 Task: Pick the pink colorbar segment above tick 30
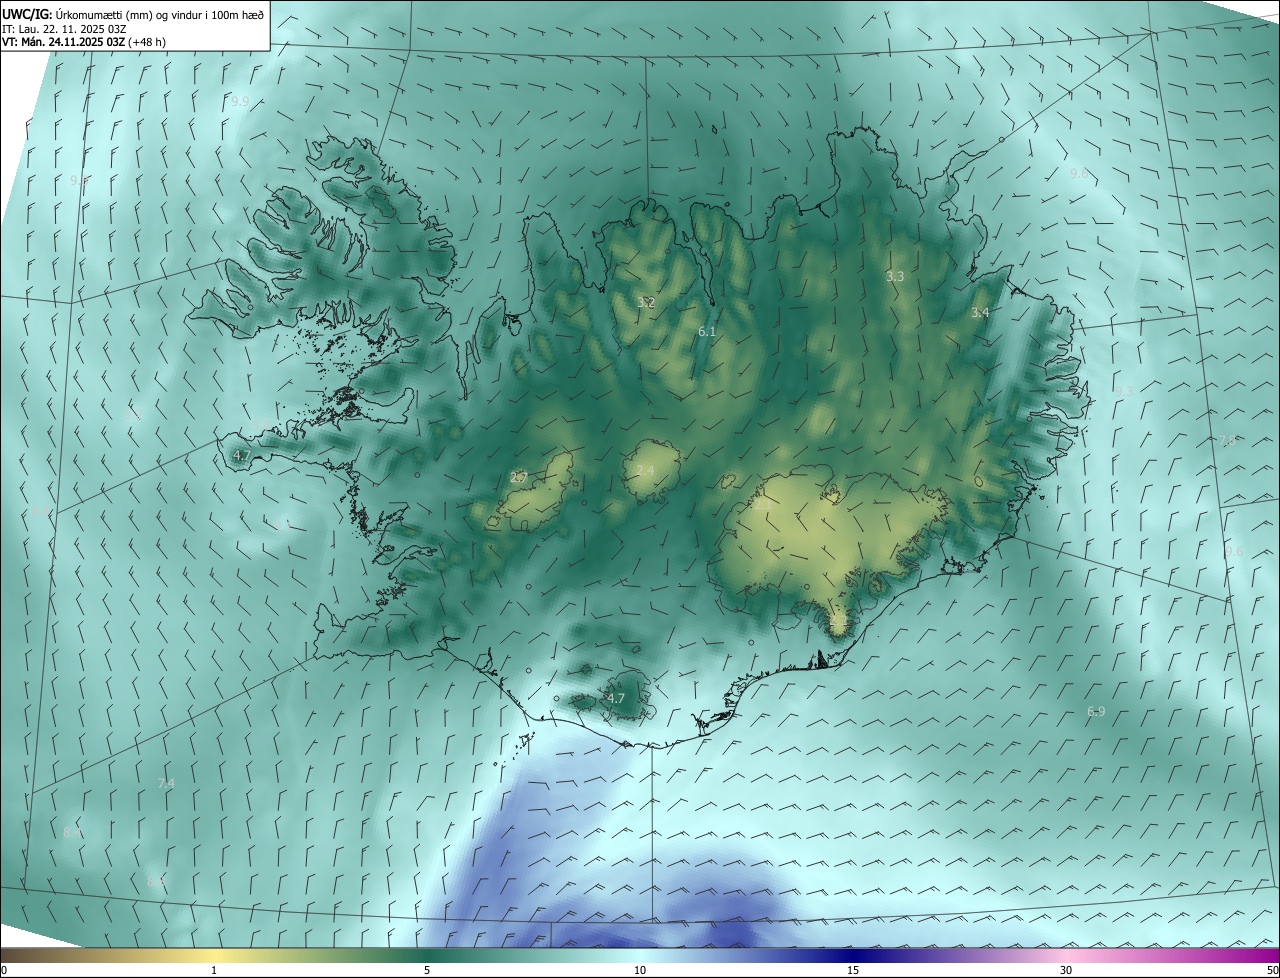pos(1066,955)
